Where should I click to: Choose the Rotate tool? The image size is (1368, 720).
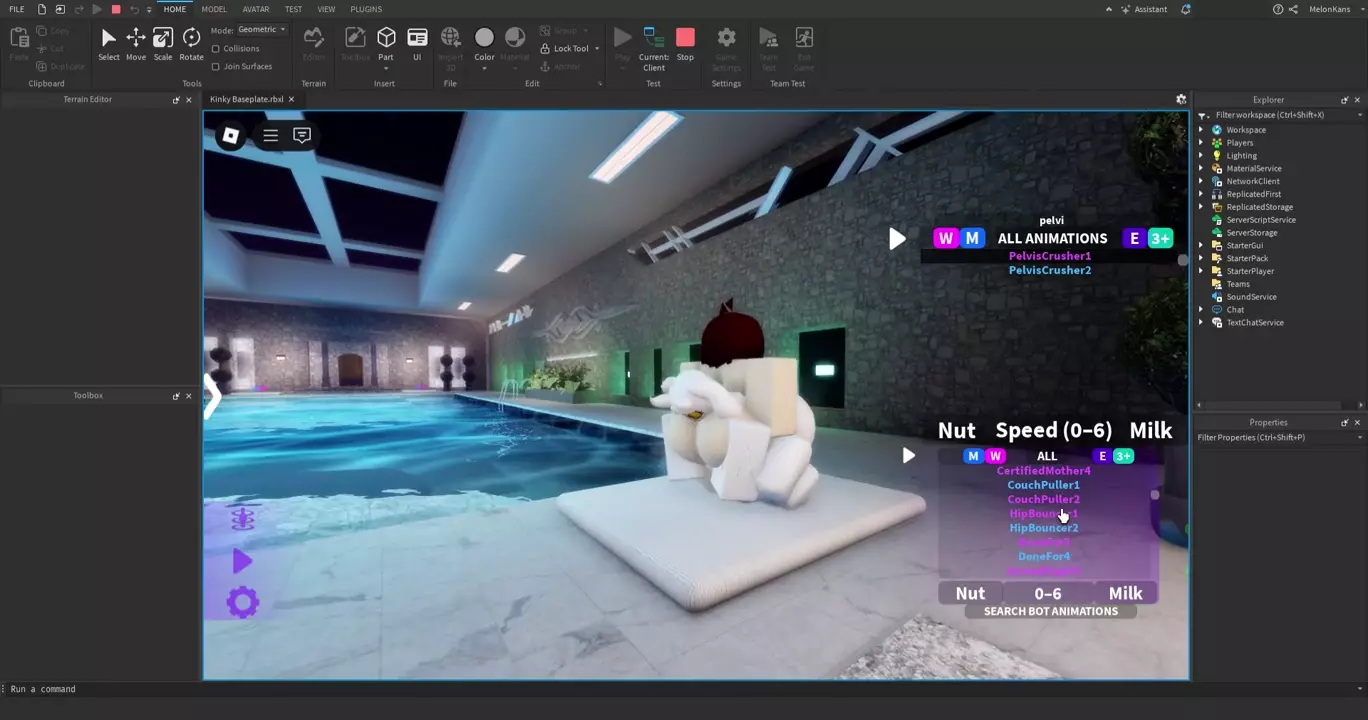pos(191,43)
